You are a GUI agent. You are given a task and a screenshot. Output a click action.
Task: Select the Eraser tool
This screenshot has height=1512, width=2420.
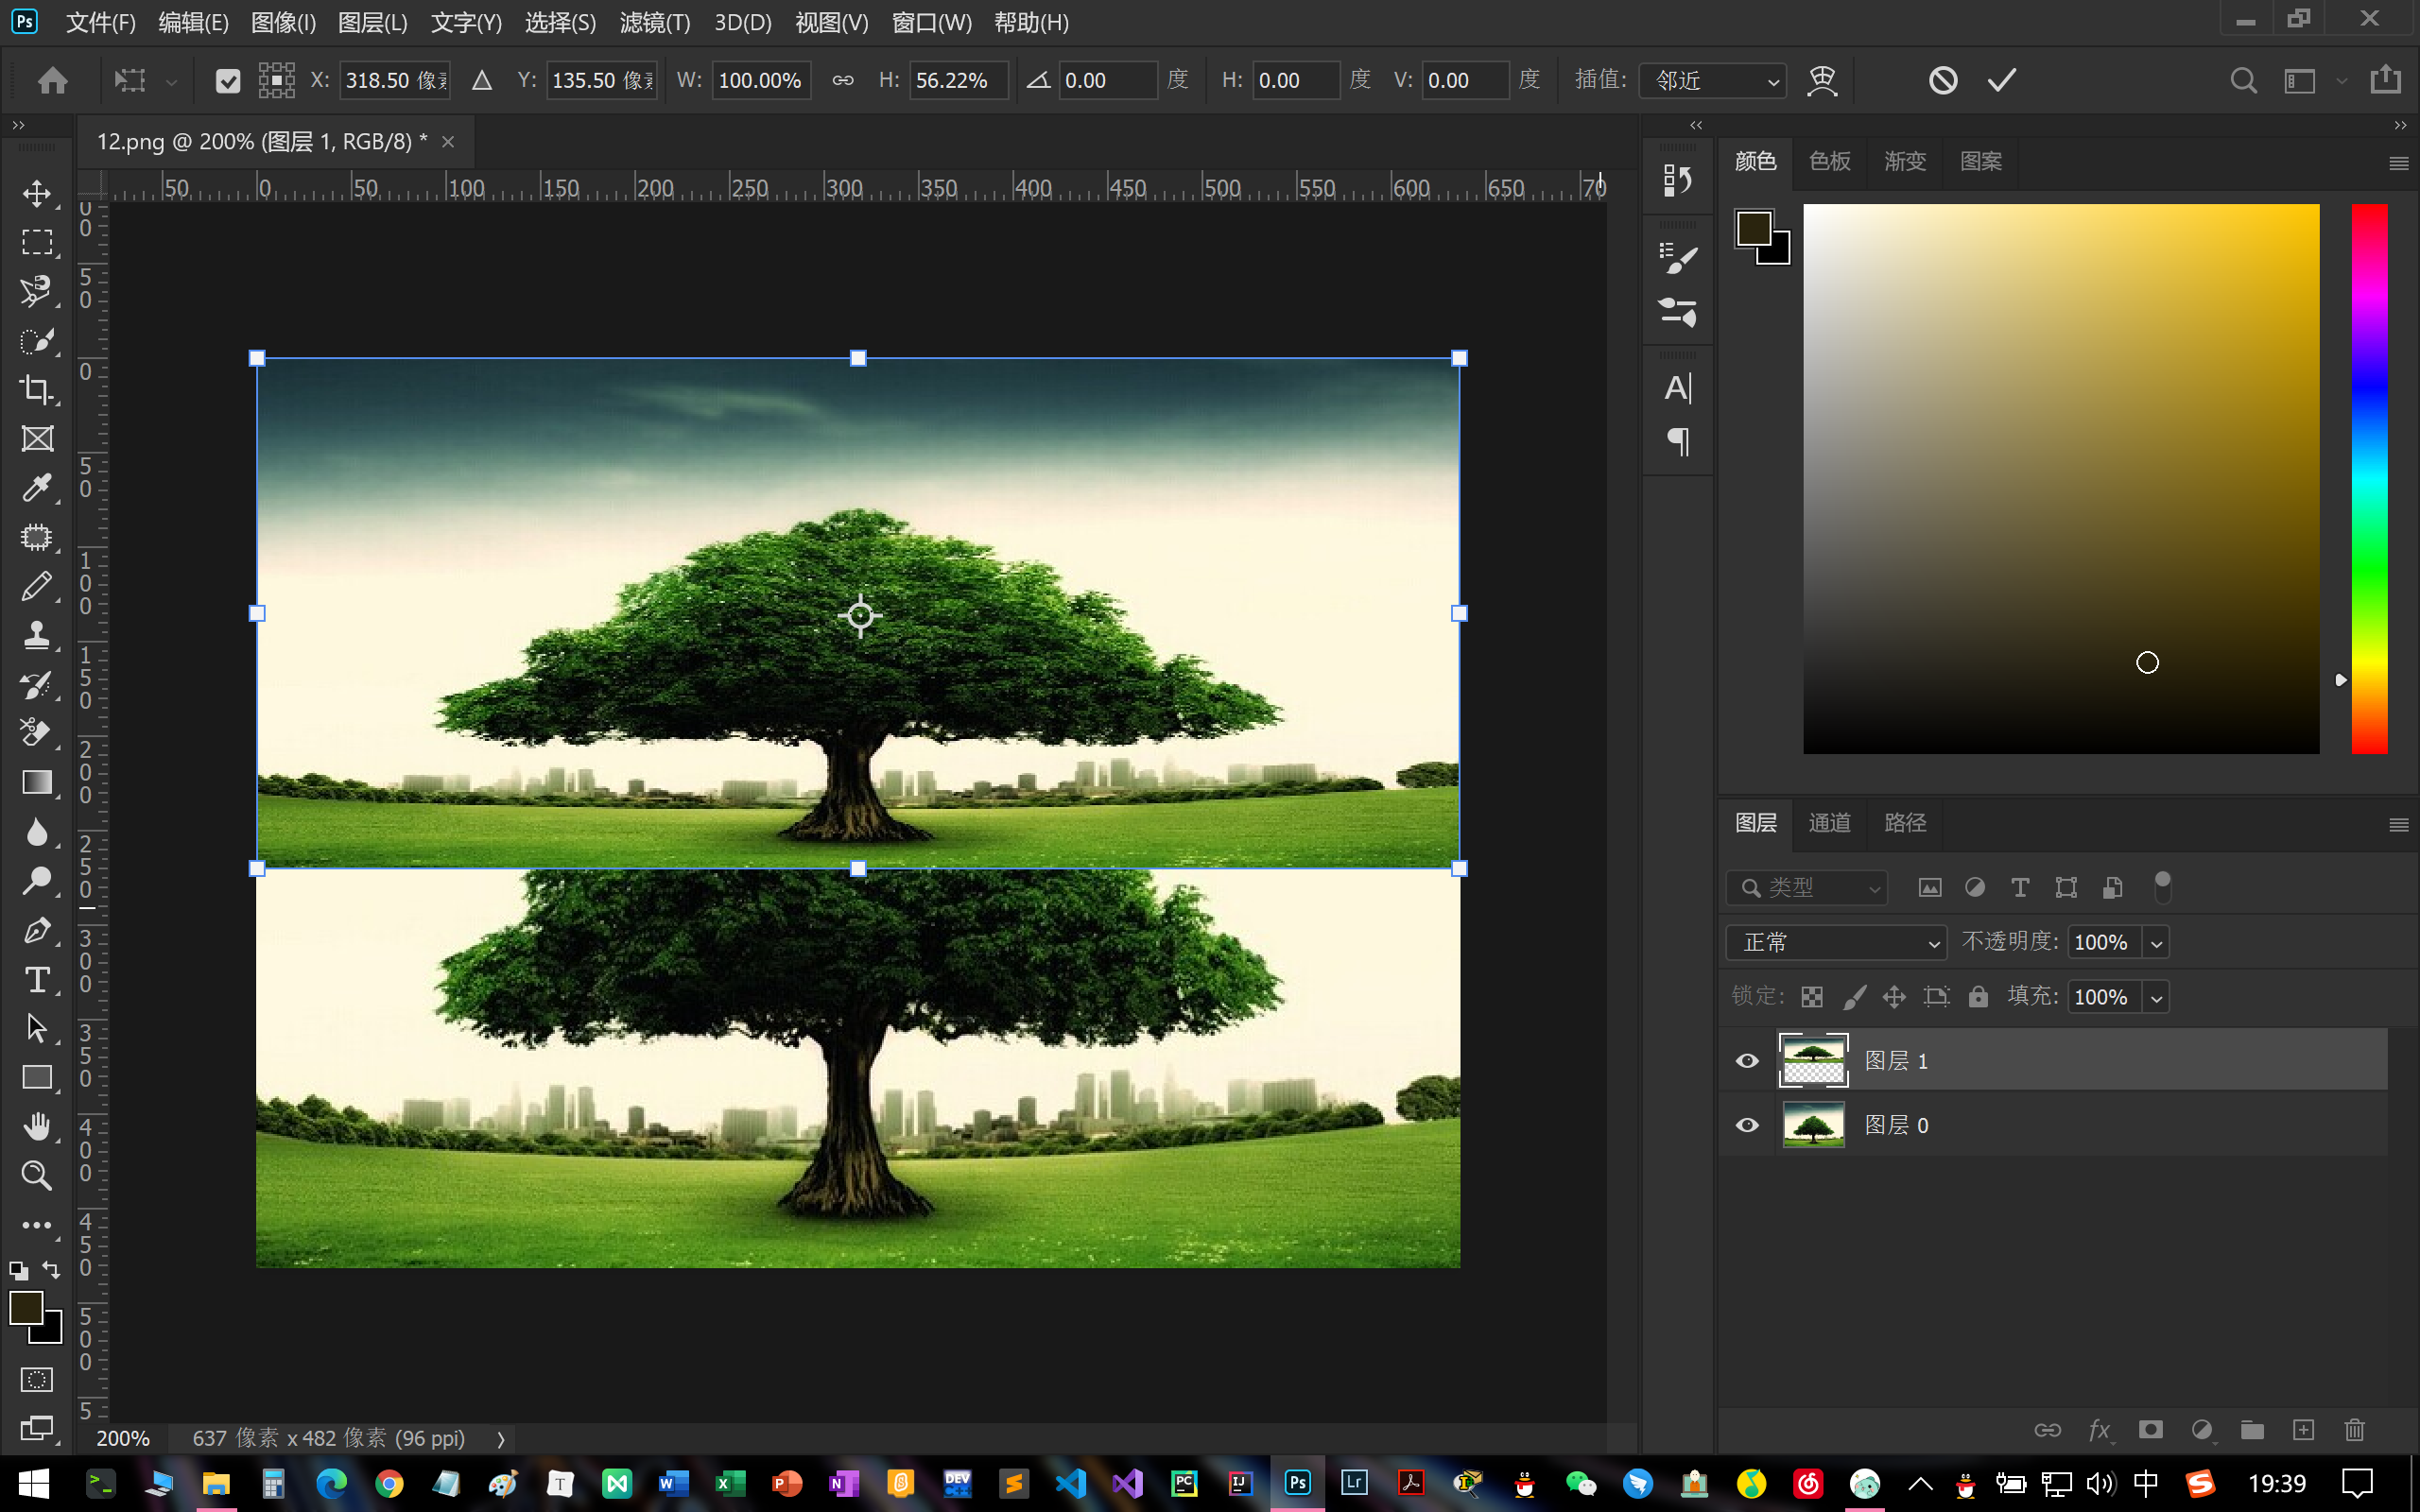point(37,733)
